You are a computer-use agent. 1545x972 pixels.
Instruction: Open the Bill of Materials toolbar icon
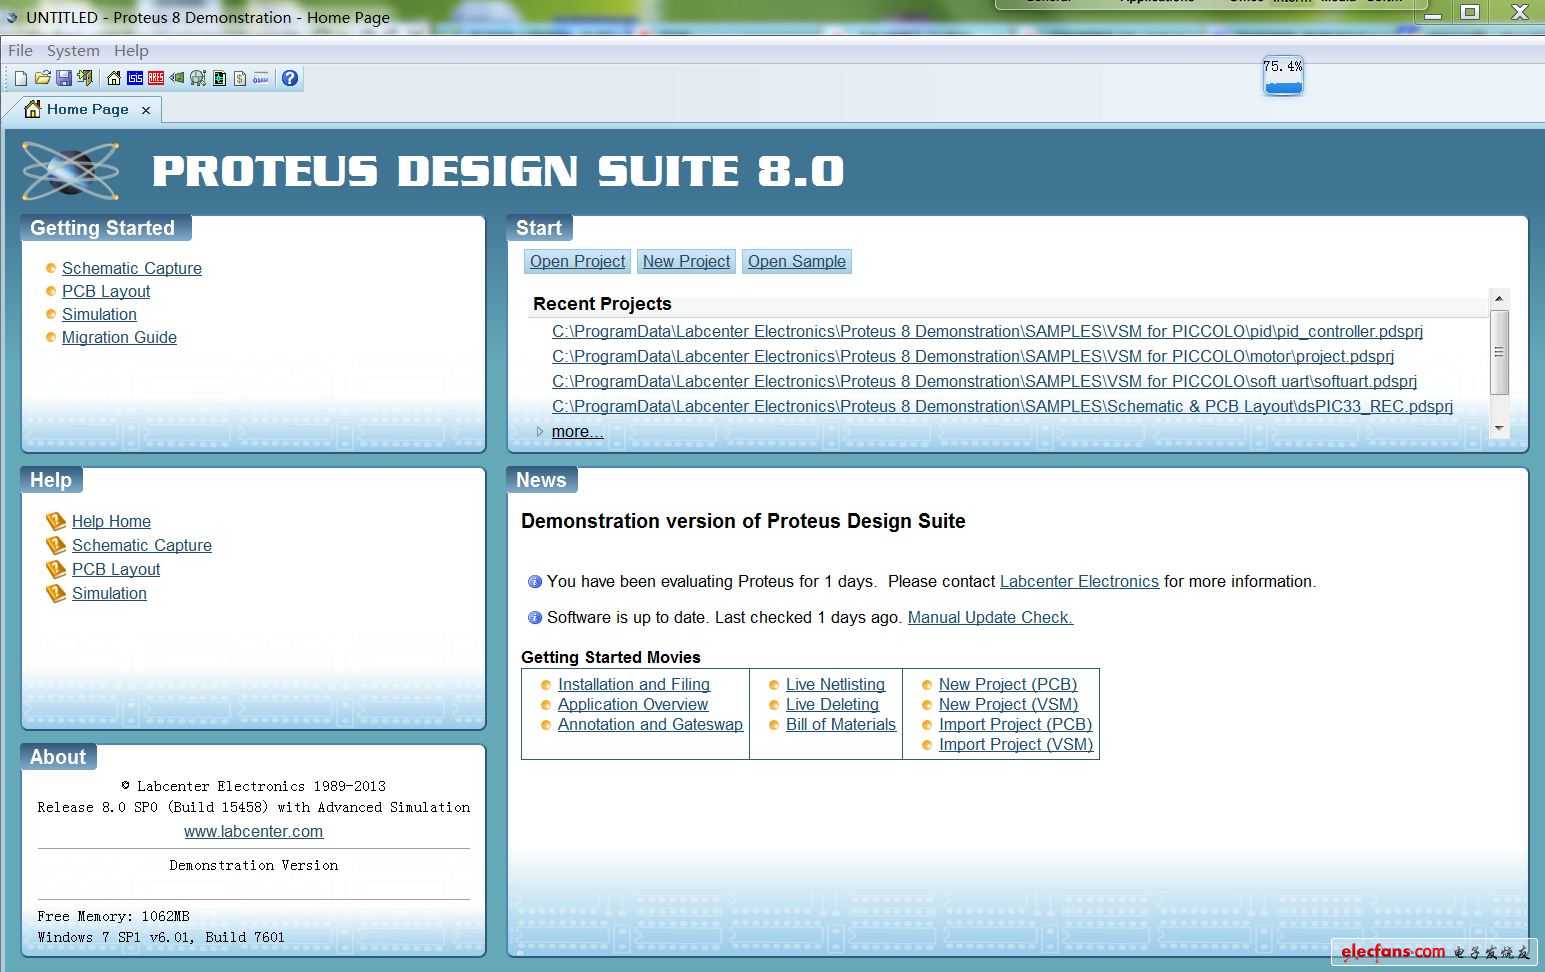click(x=240, y=78)
